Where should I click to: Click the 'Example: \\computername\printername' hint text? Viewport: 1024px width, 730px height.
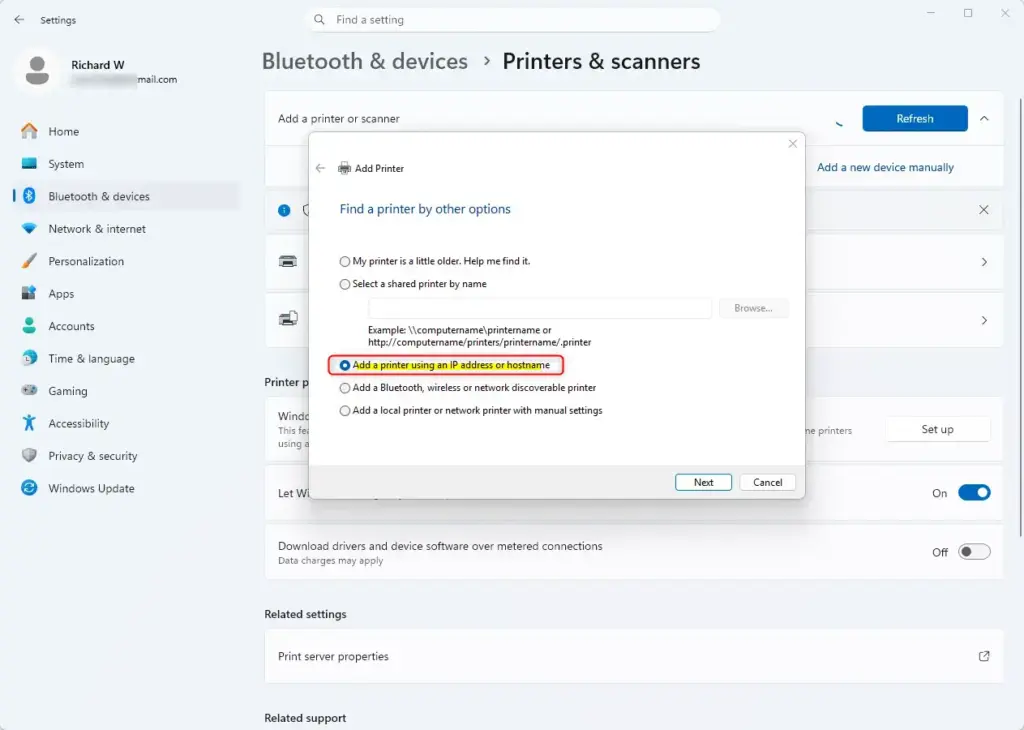click(x=479, y=336)
